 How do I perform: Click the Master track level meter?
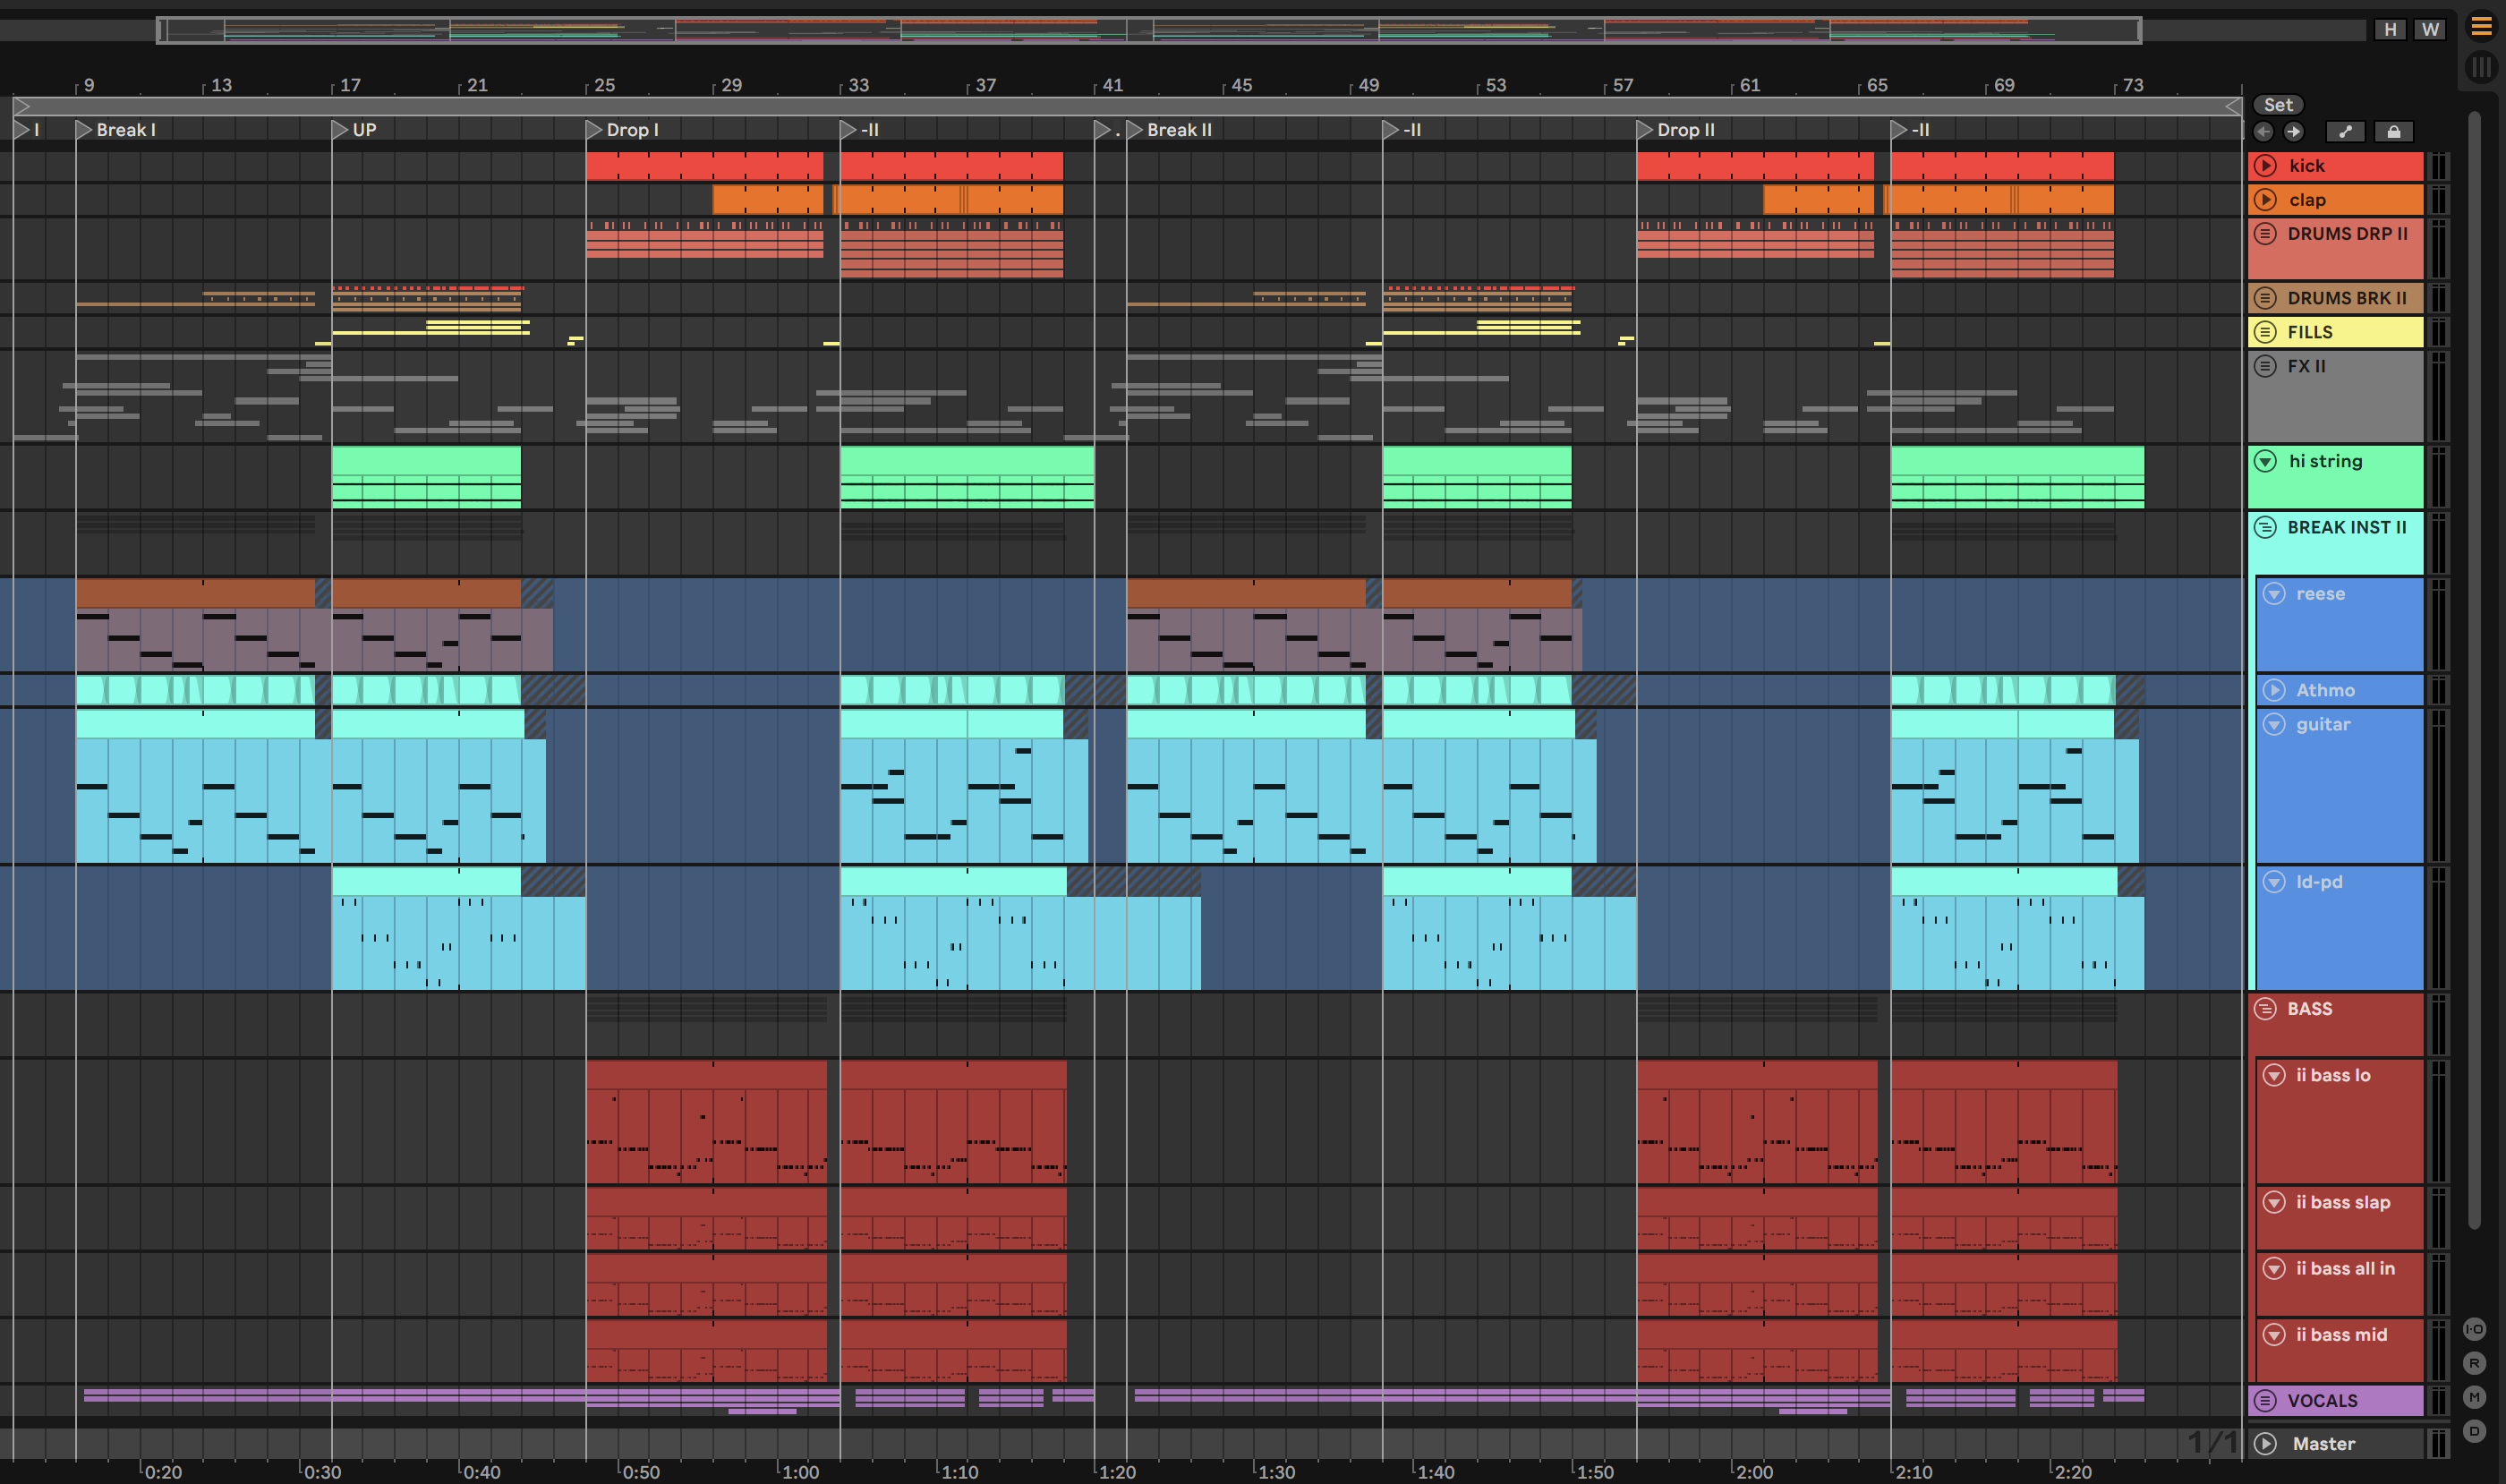(2439, 1443)
